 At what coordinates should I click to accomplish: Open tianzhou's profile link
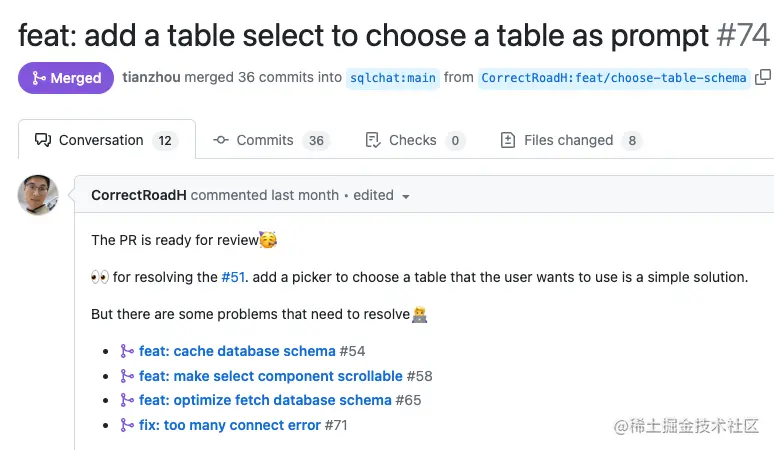(151, 77)
